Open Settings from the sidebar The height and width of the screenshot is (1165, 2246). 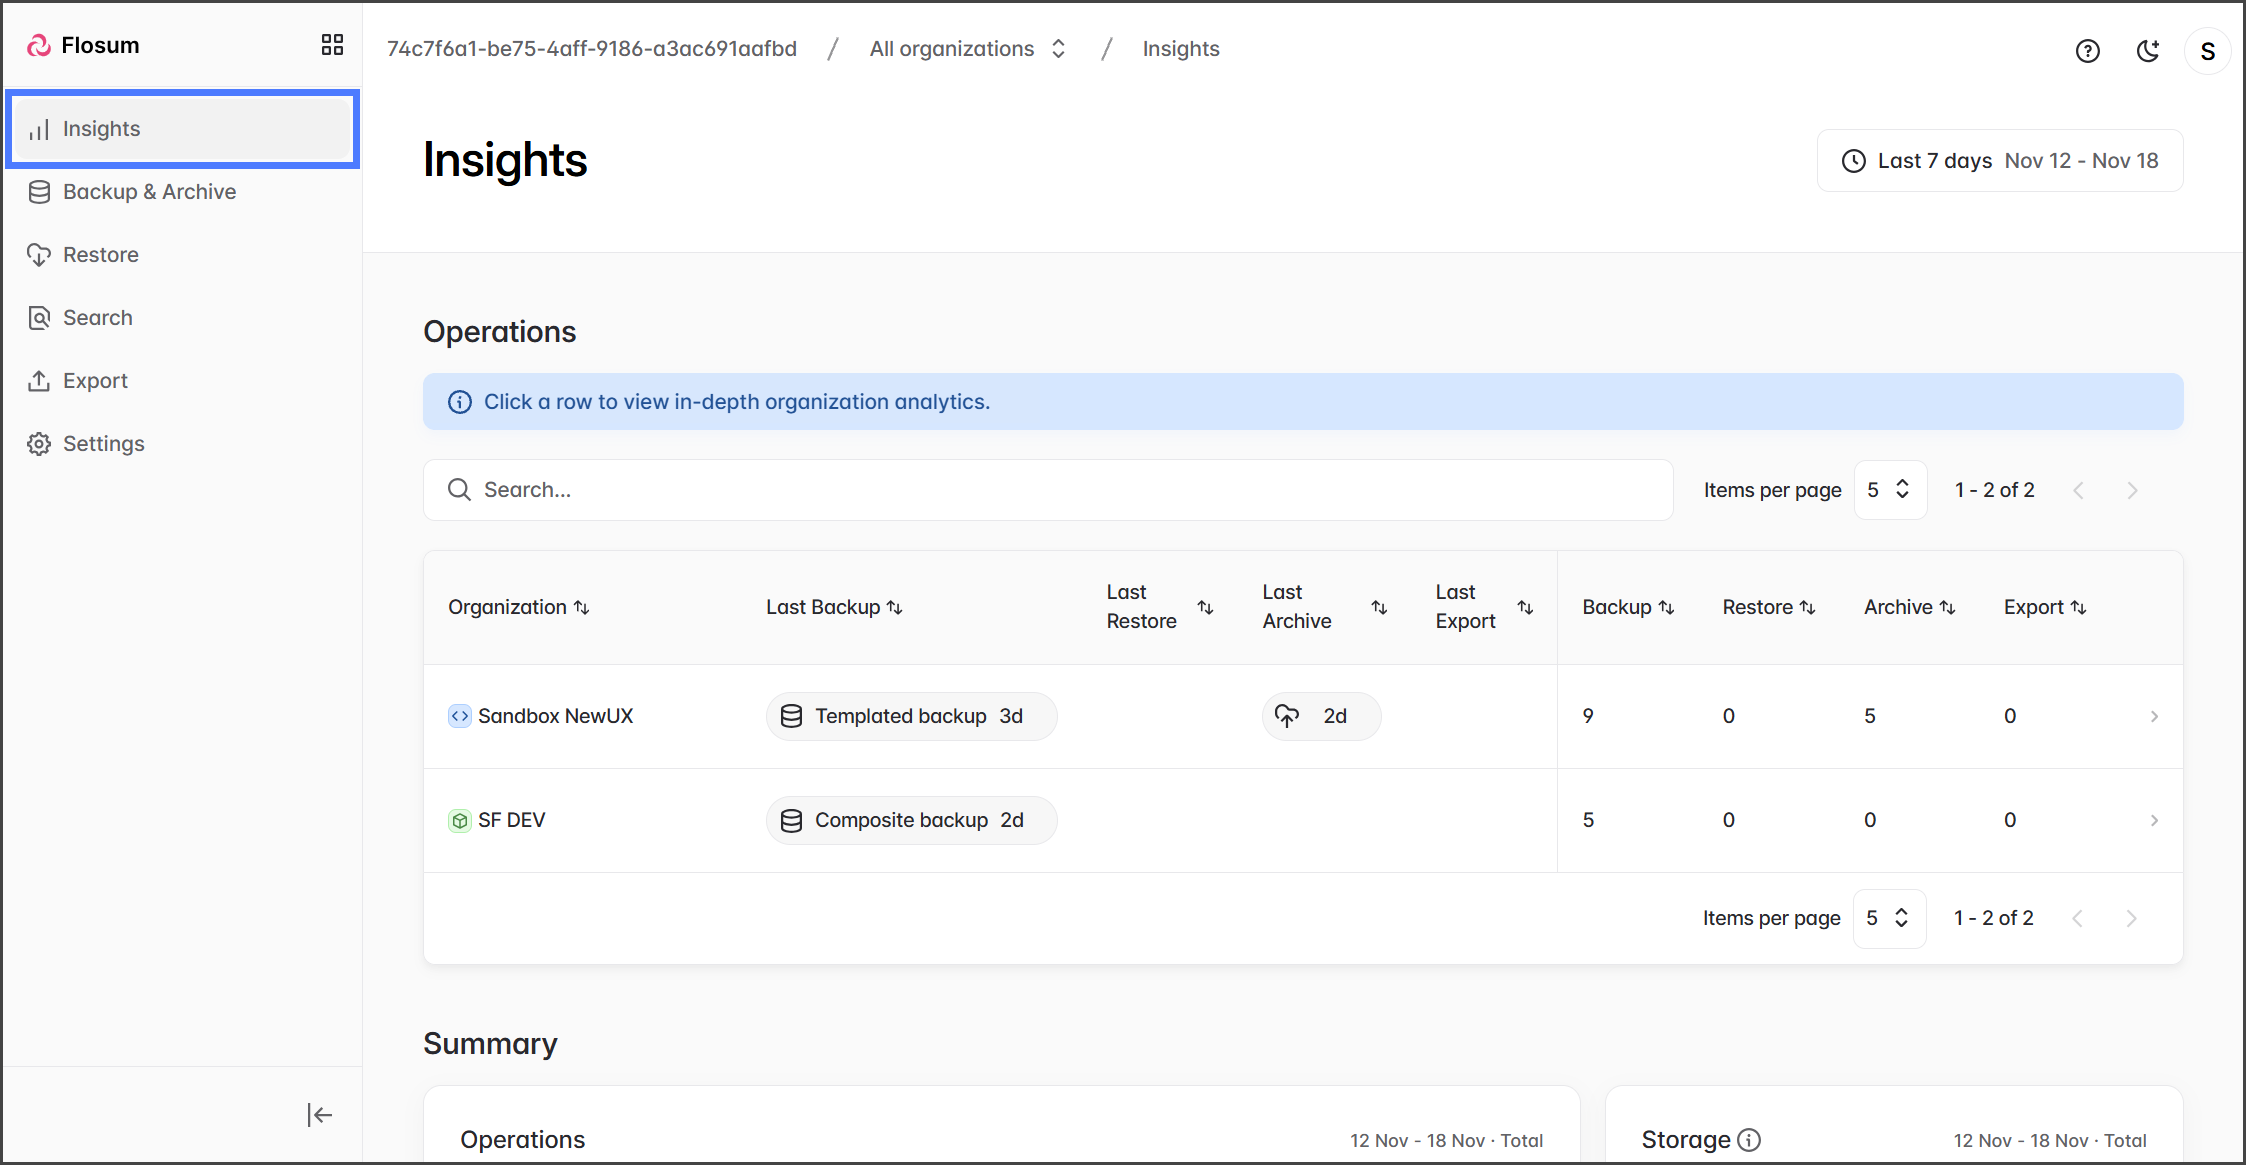pyautogui.click(x=103, y=444)
